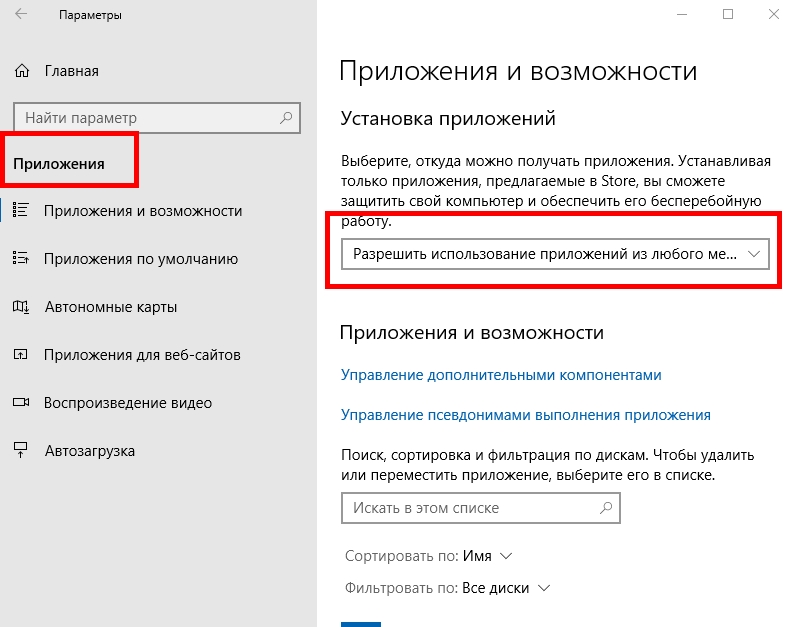The image size is (793, 627).
Task: Click the Автономные карты map icon
Action: (x=21, y=306)
